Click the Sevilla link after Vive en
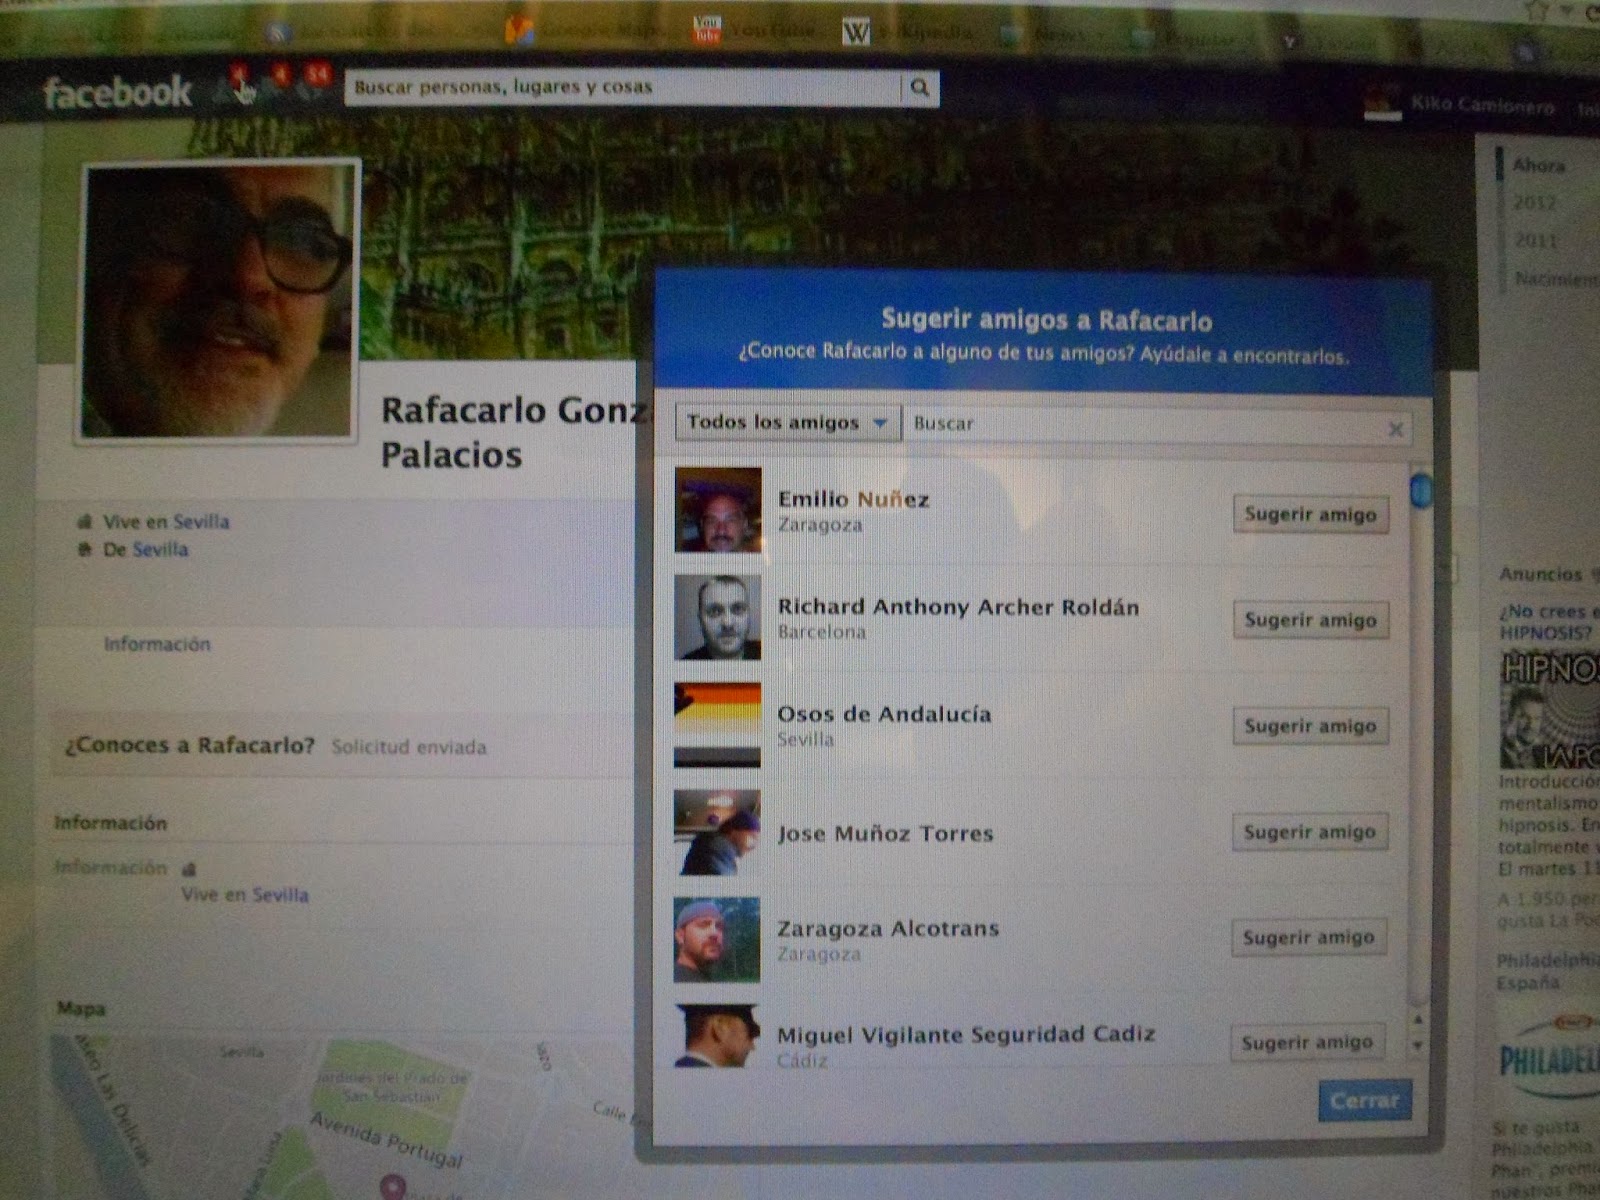 point(201,522)
